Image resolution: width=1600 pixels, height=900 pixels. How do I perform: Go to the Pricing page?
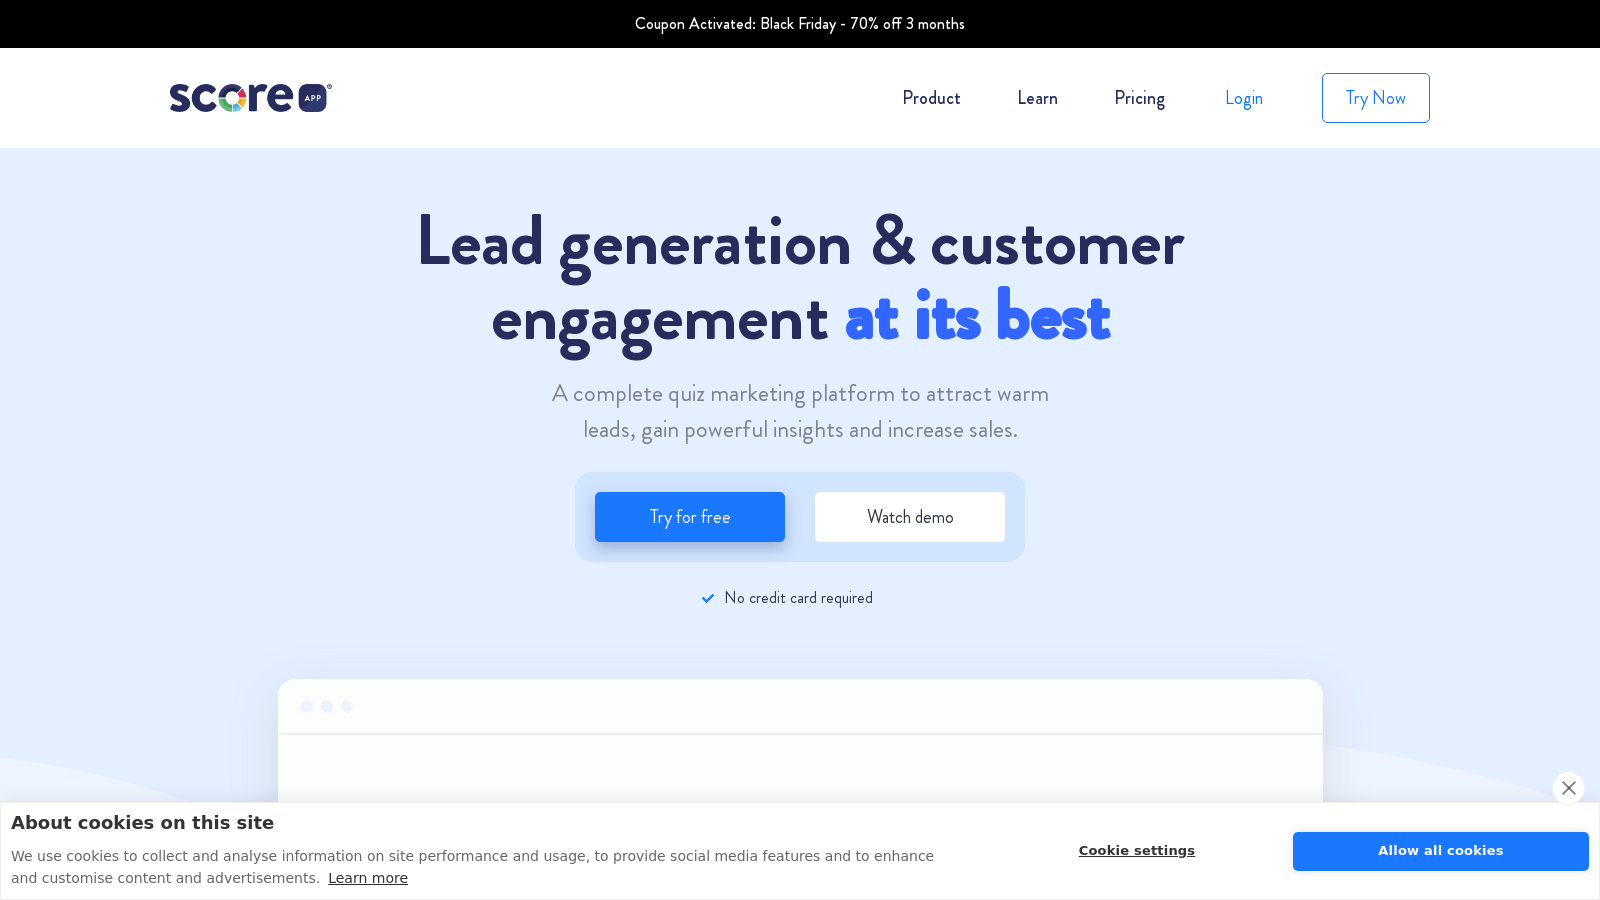point(1139,98)
